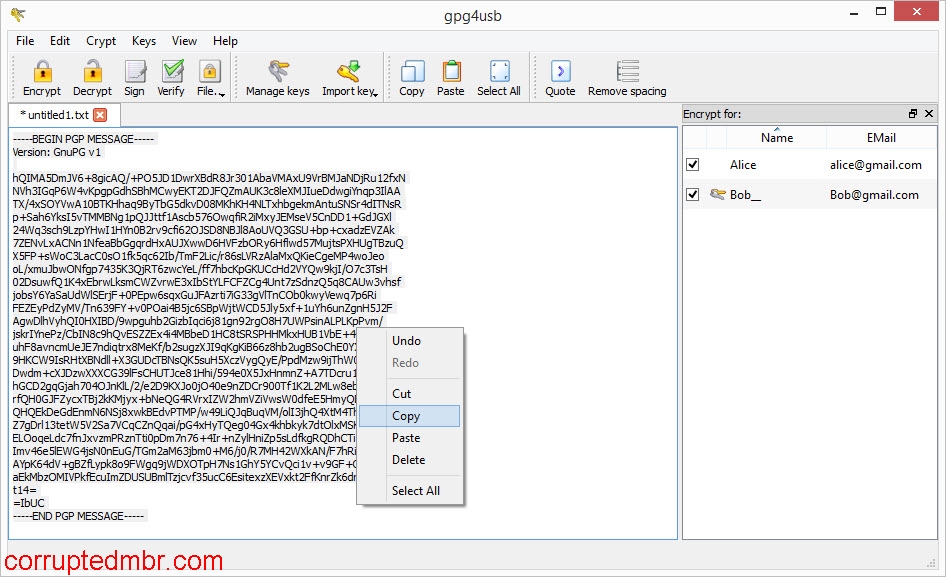Click the Name column header

click(x=777, y=137)
